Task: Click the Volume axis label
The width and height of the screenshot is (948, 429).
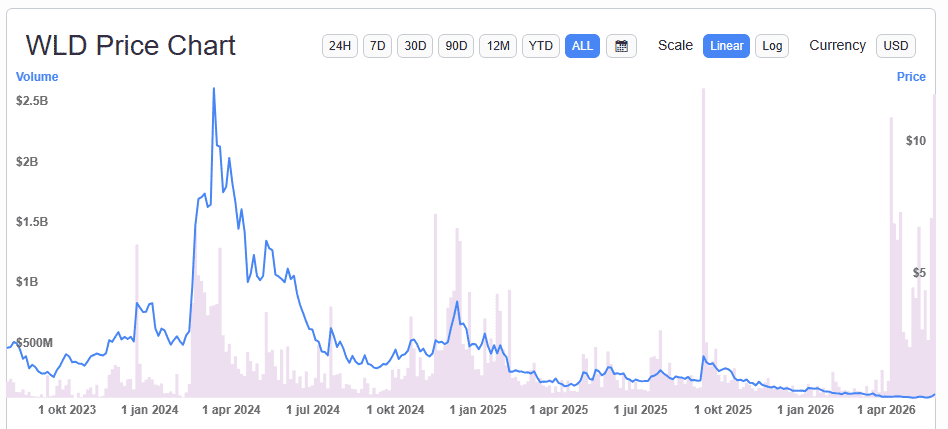Action: 37,77
